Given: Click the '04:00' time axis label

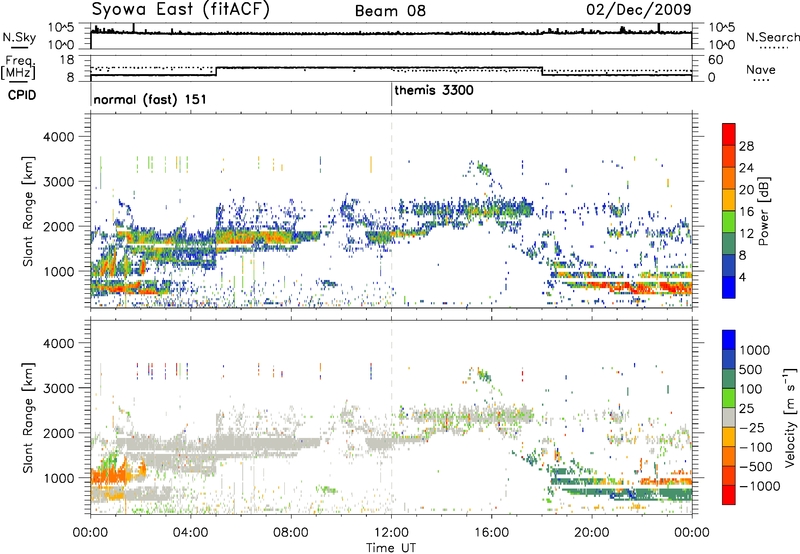Looking at the screenshot, I should pyautogui.click(x=190, y=533).
